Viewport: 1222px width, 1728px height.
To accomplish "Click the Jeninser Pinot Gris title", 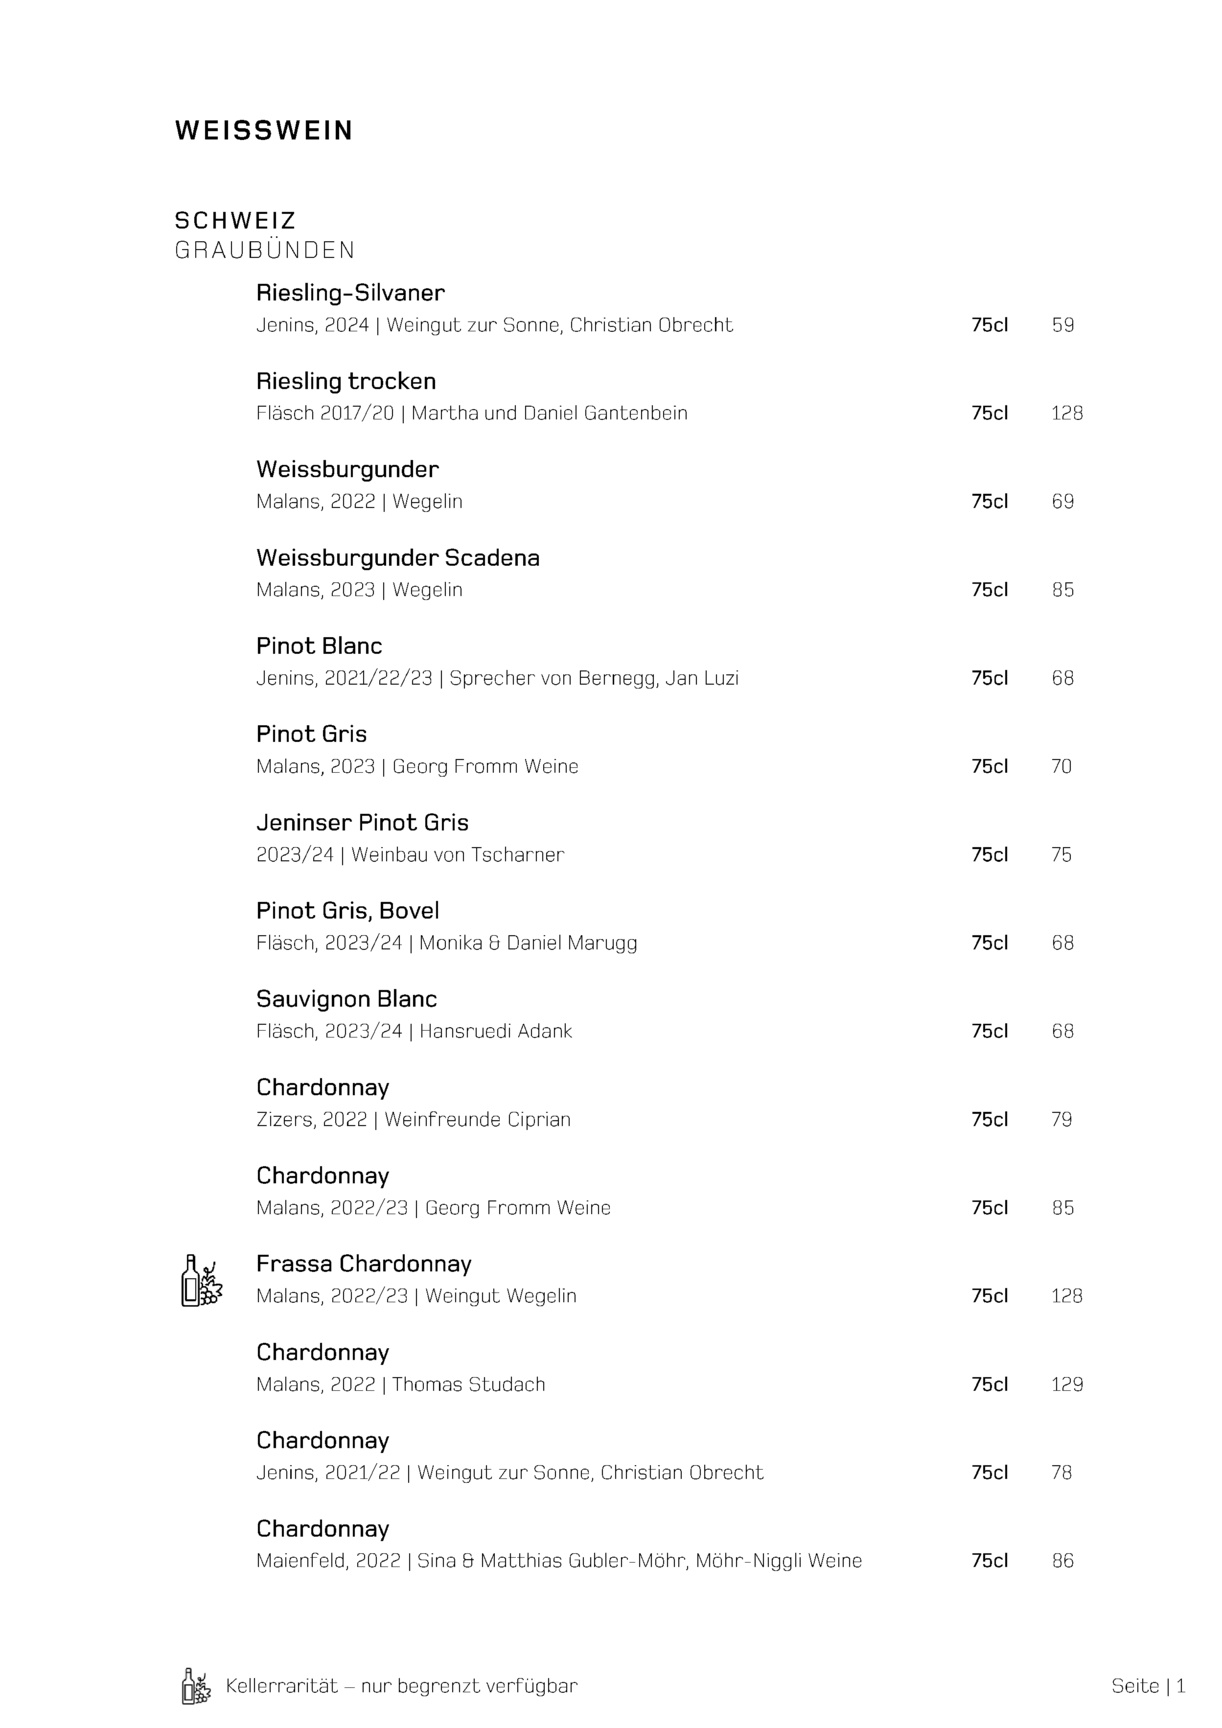I will pyautogui.click(x=362, y=823).
